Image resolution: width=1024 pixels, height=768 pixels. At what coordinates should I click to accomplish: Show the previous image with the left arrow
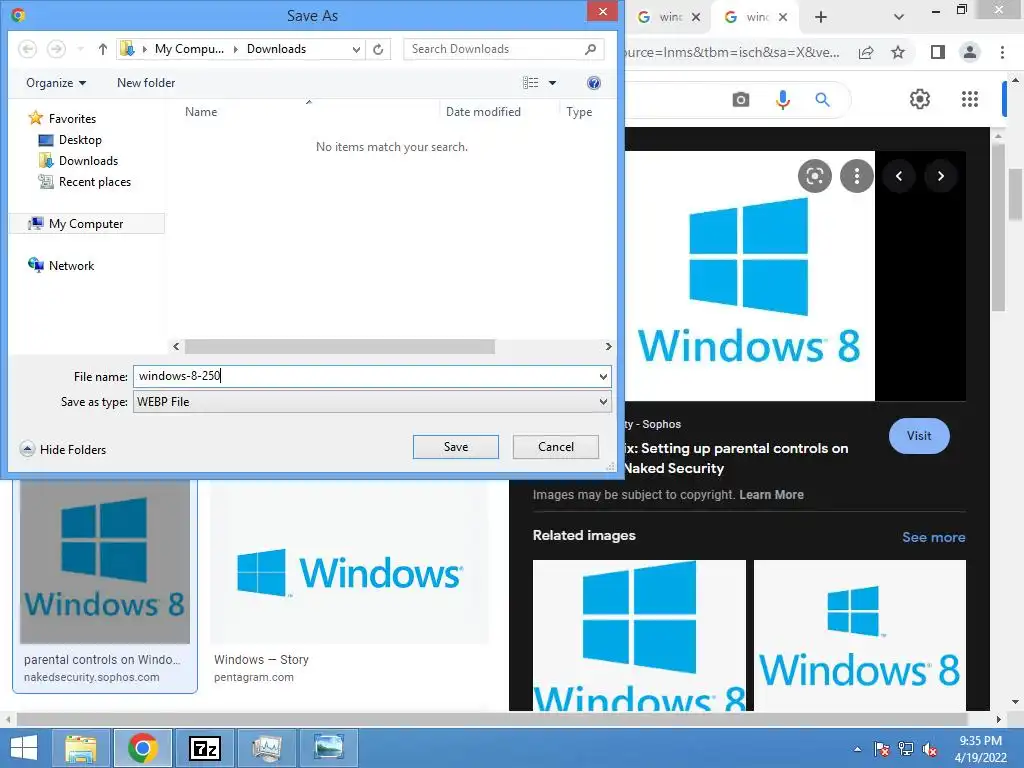pyautogui.click(x=899, y=176)
